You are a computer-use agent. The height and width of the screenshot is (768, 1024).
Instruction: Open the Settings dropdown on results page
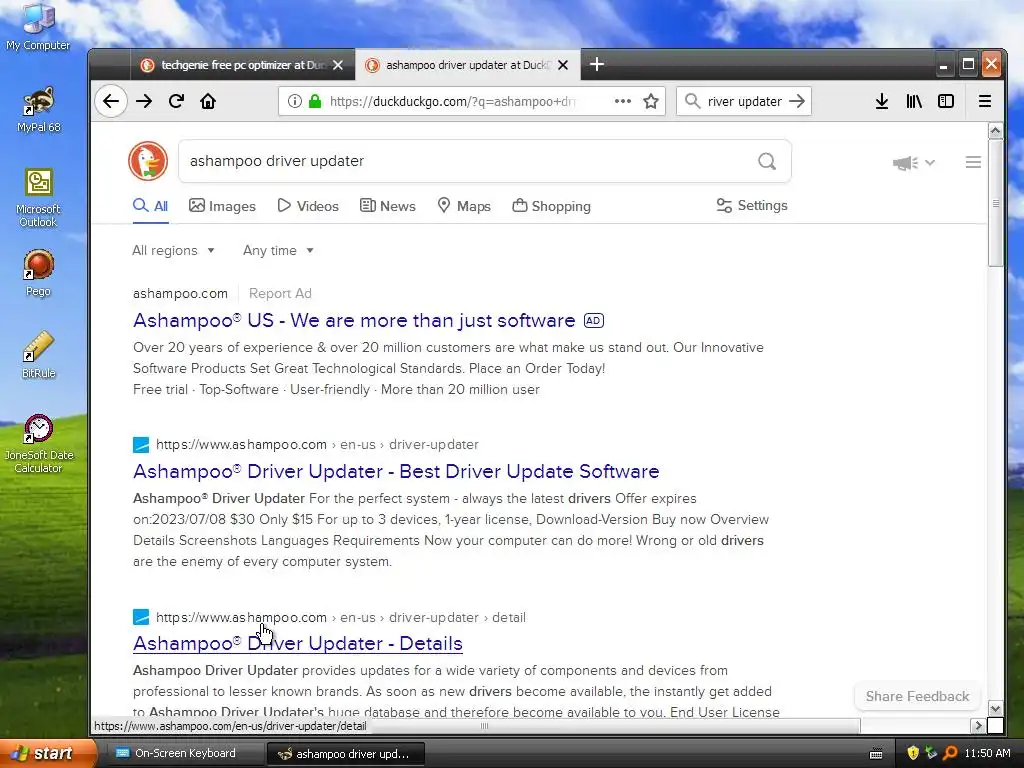click(x=752, y=205)
